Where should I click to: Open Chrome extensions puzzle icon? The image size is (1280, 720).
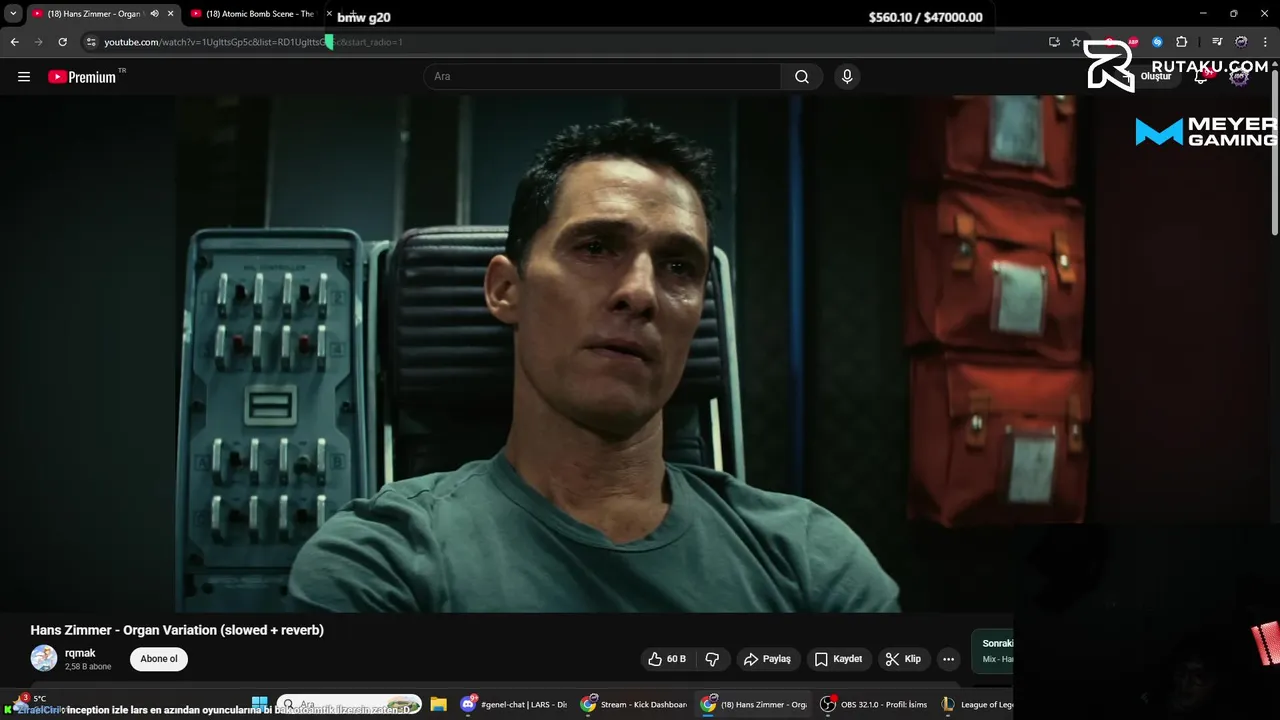click(x=1182, y=42)
